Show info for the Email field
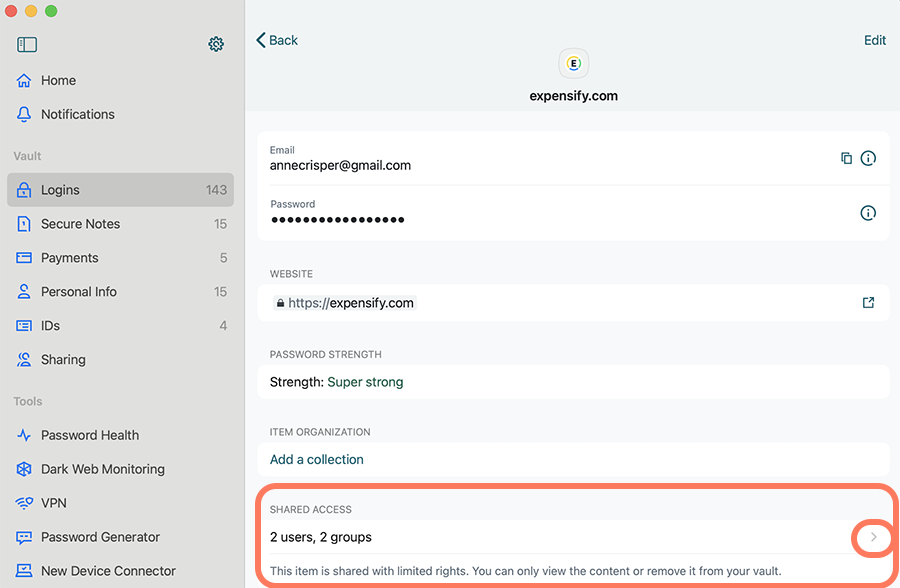900x588 pixels. 868,158
